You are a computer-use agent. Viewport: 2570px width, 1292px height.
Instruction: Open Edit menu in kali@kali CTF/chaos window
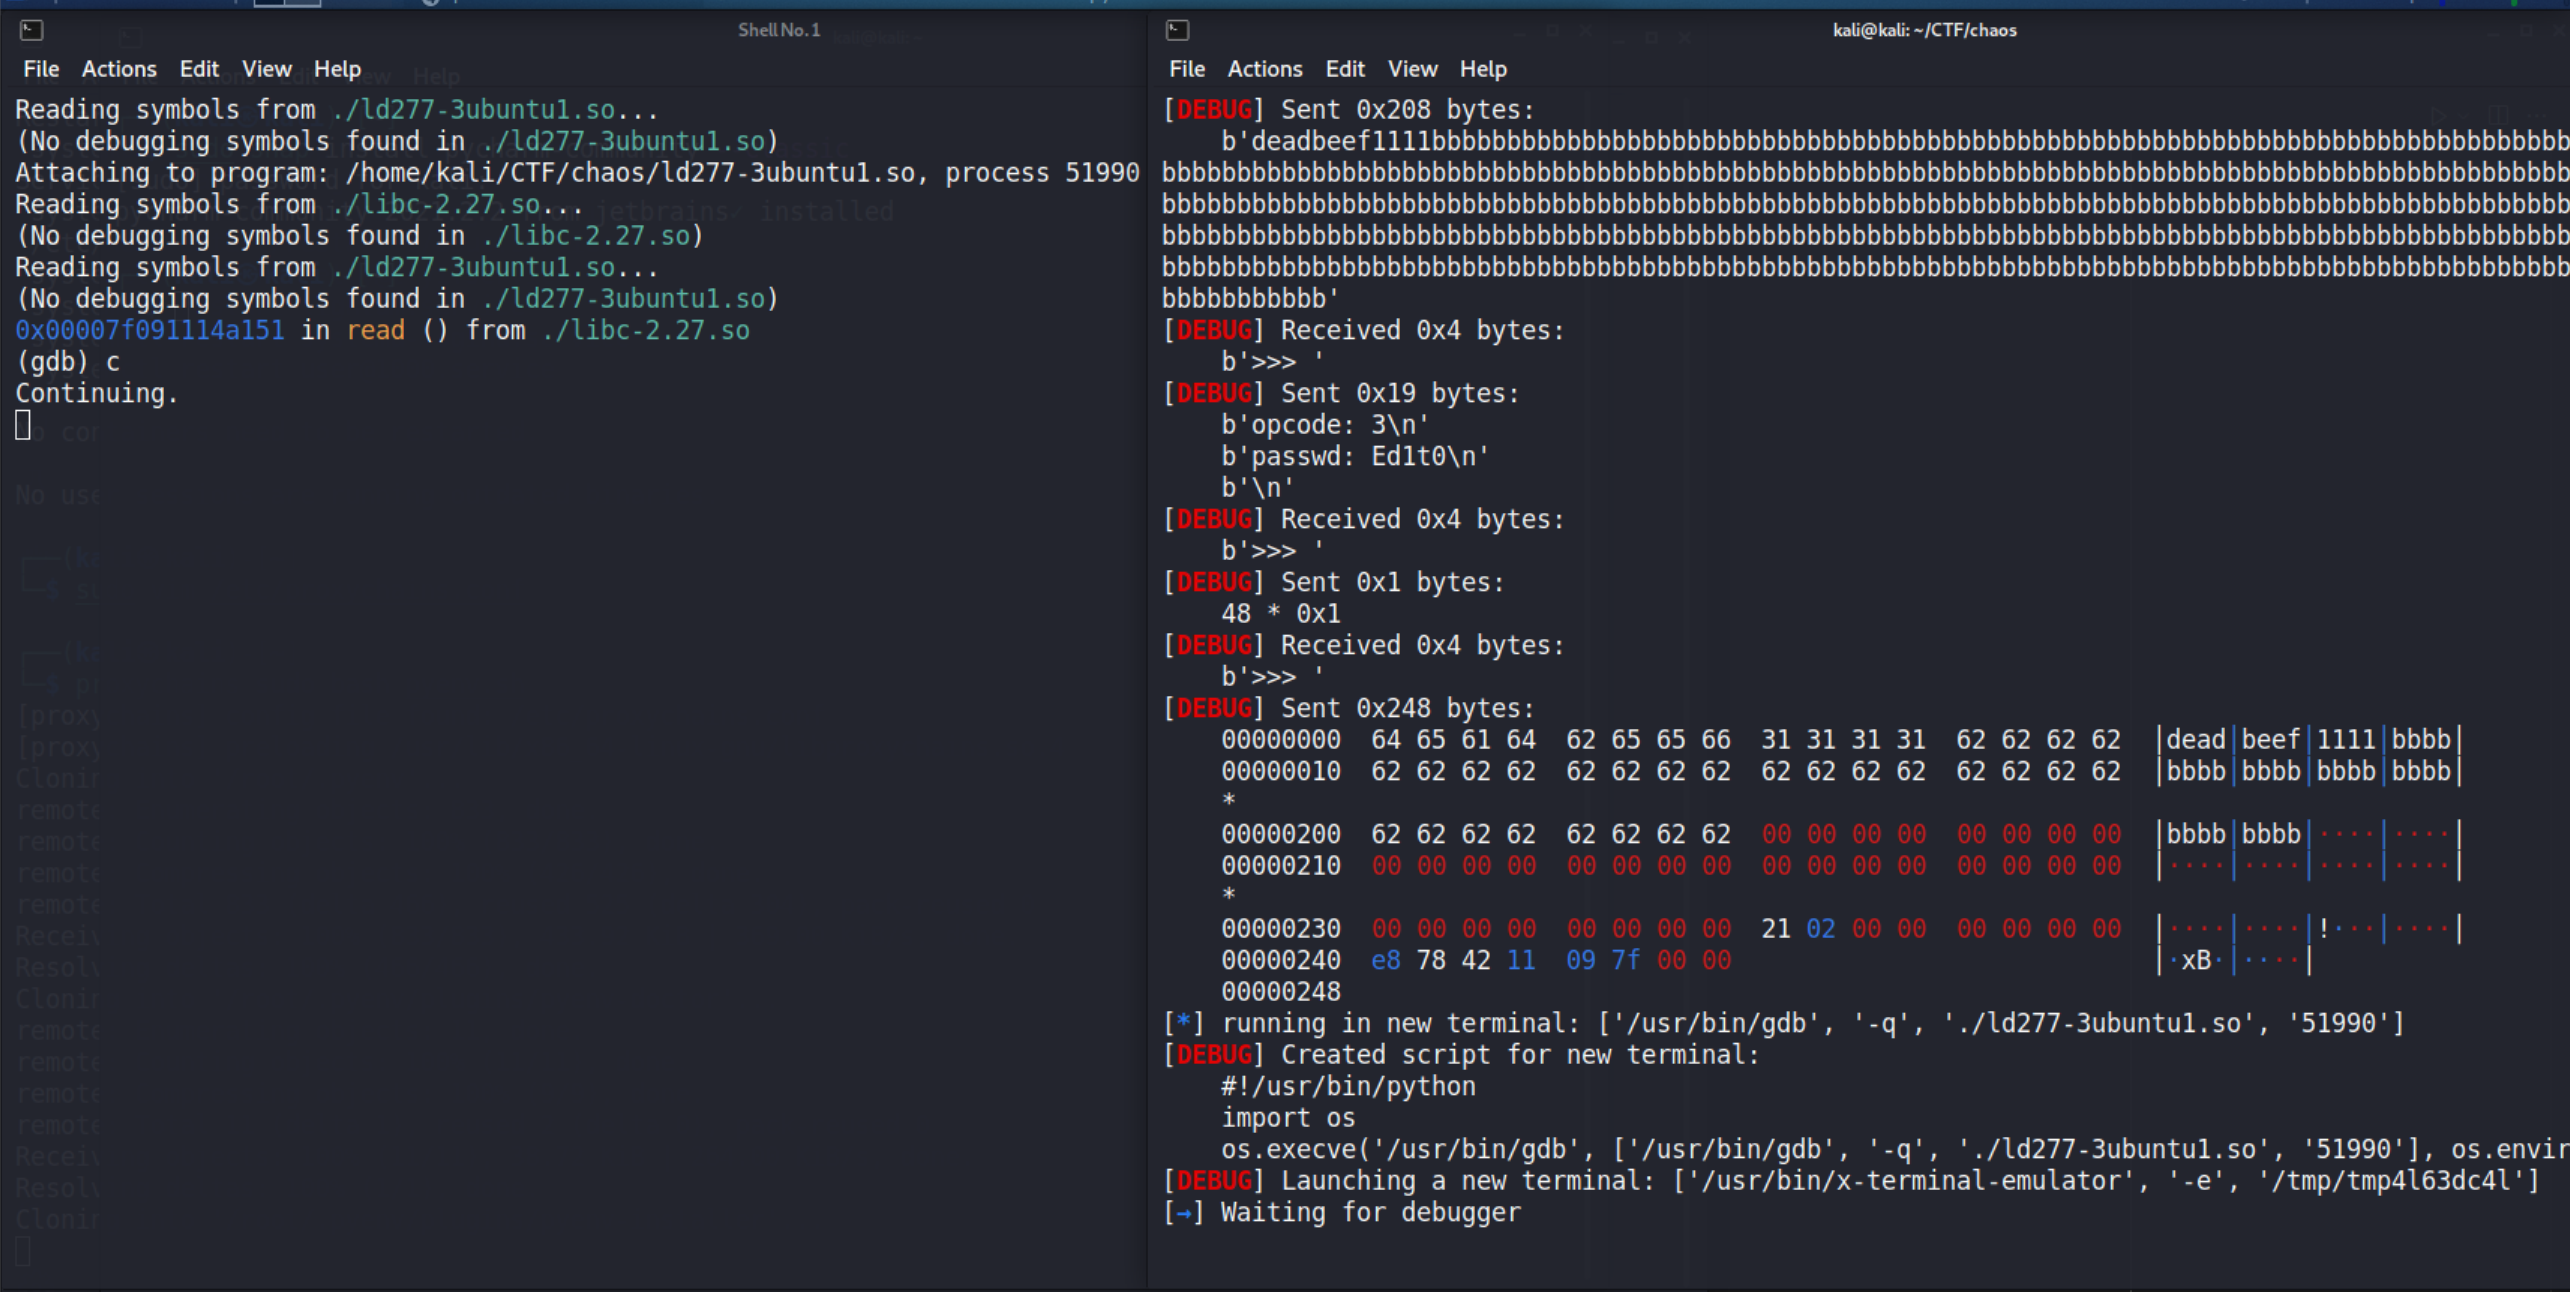point(1345,69)
